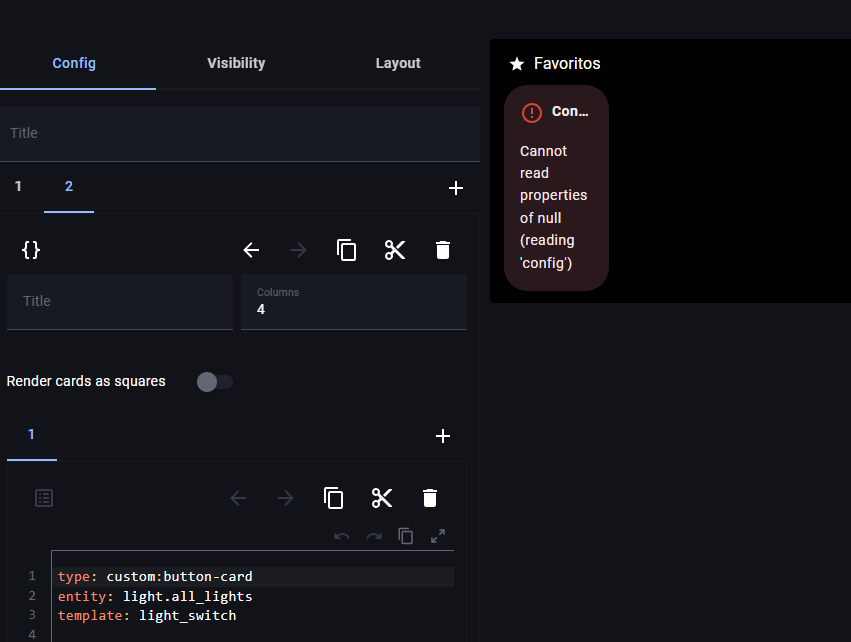Click the top Title input field

pyautogui.click(x=240, y=134)
